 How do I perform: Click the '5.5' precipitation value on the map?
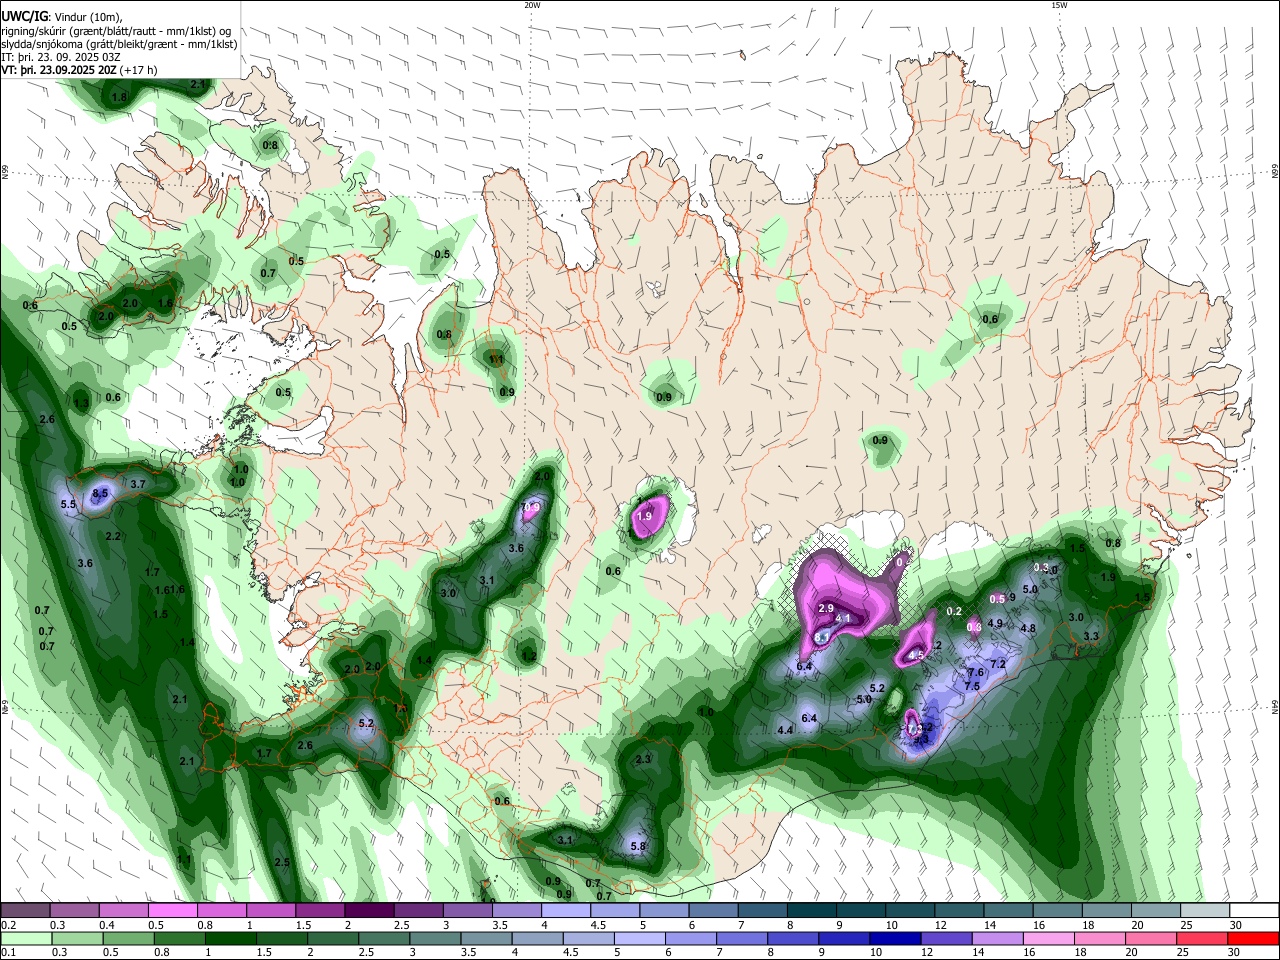(x=68, y=505)
